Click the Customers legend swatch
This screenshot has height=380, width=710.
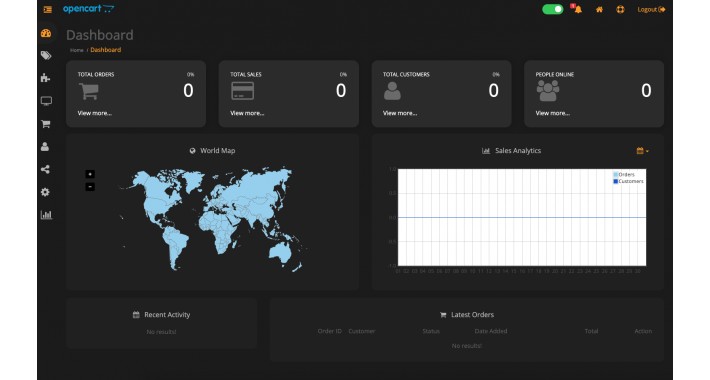[615, 181]
